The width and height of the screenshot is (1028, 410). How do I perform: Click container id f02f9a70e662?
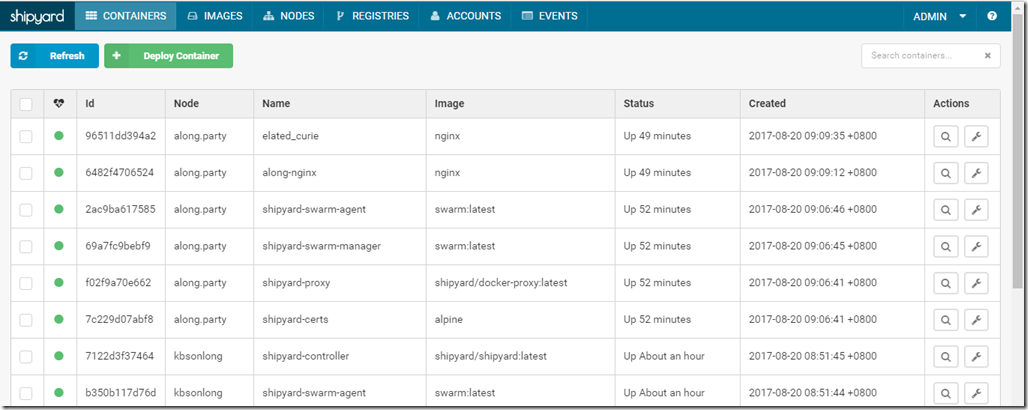click(x=118, y=283)
